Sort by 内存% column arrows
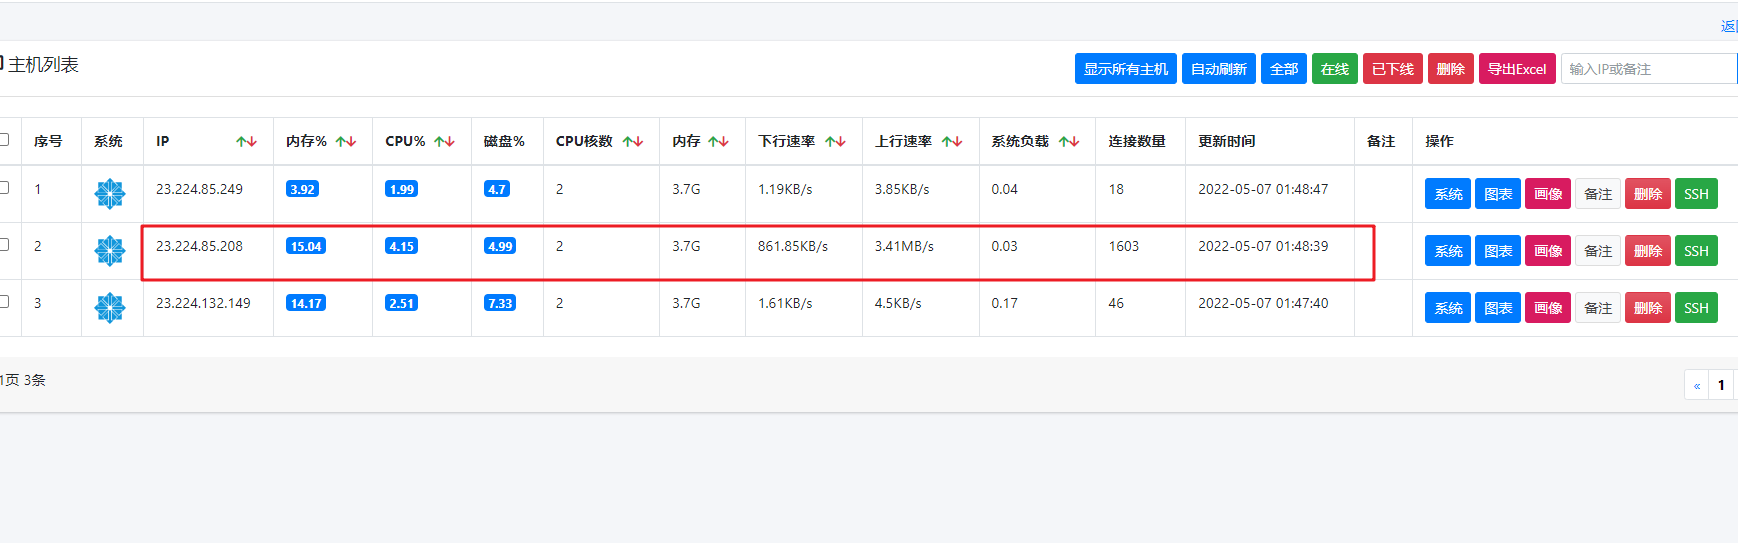The height and width of the screenshot is (543, 1738). pos(346,142)
